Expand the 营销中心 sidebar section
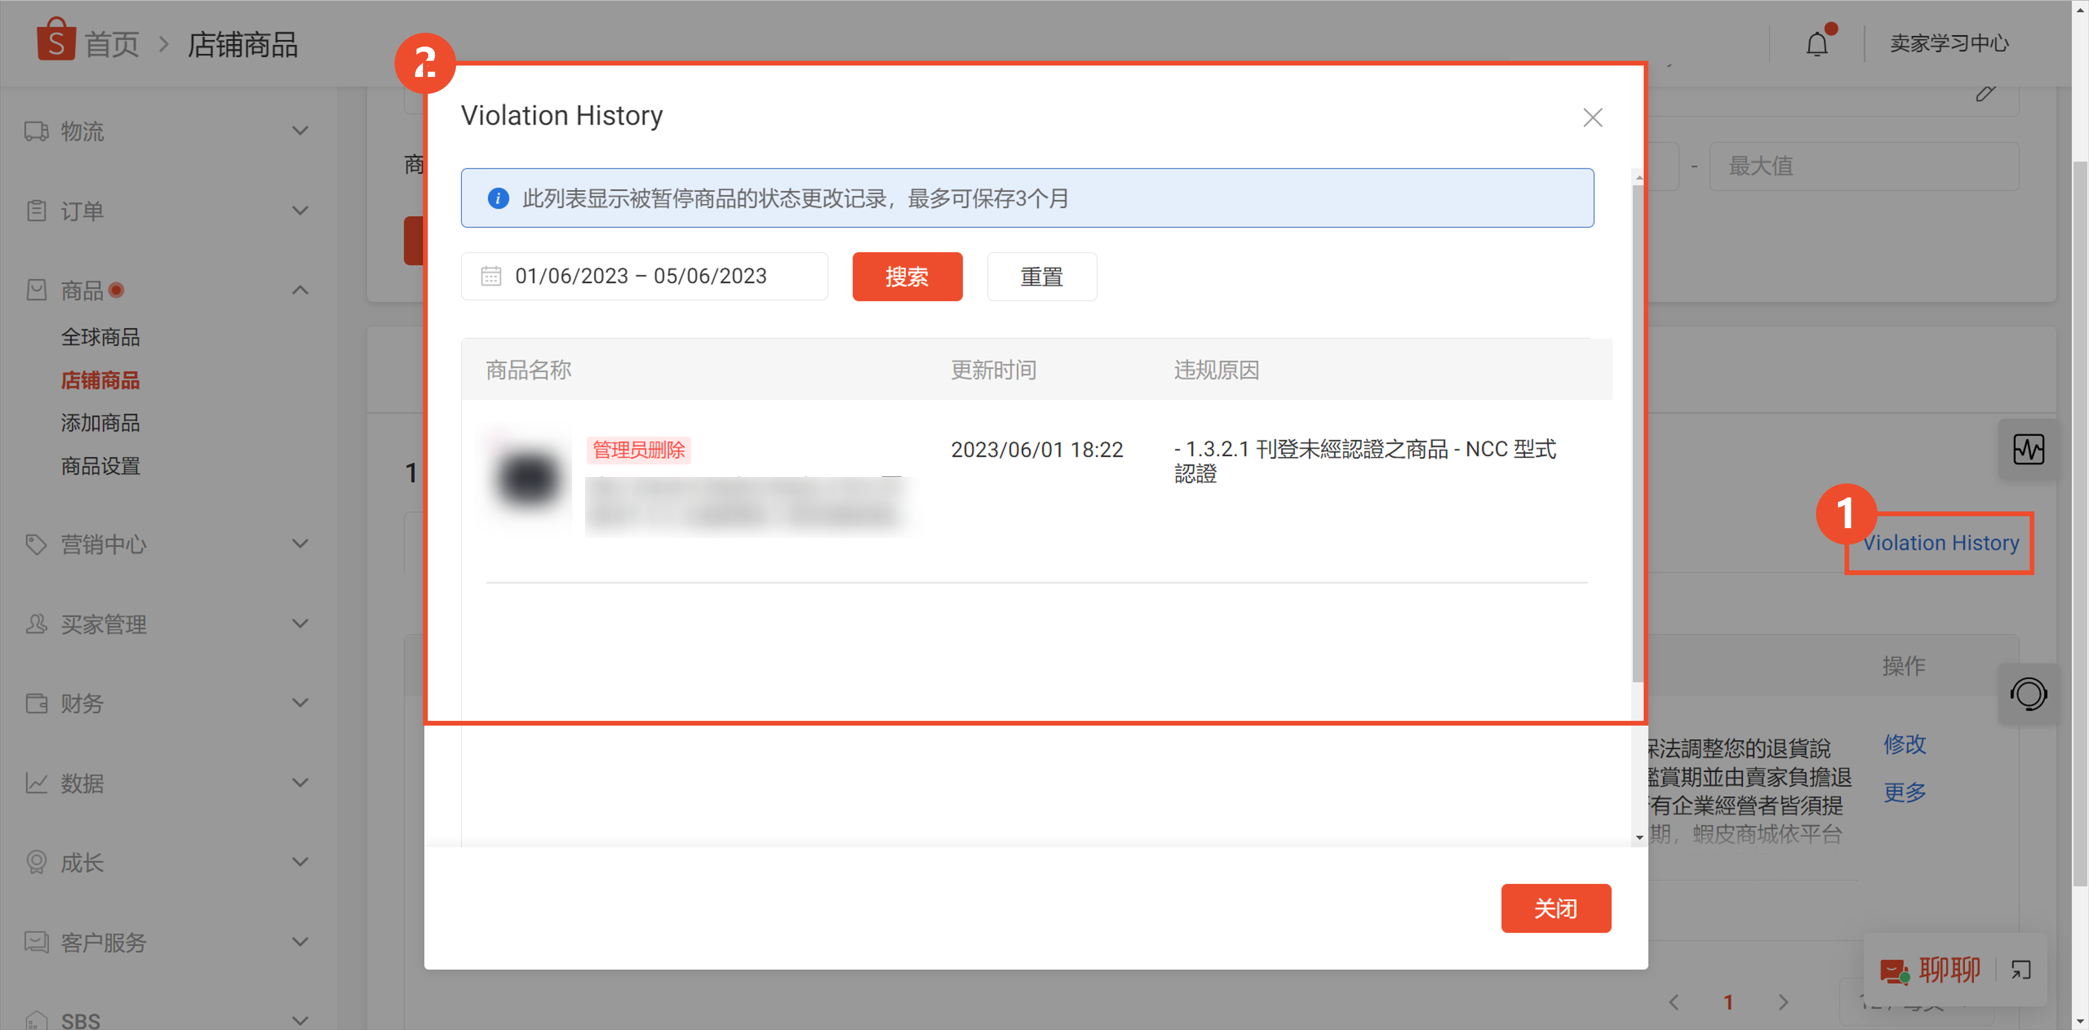 click(x=167, y=544)
